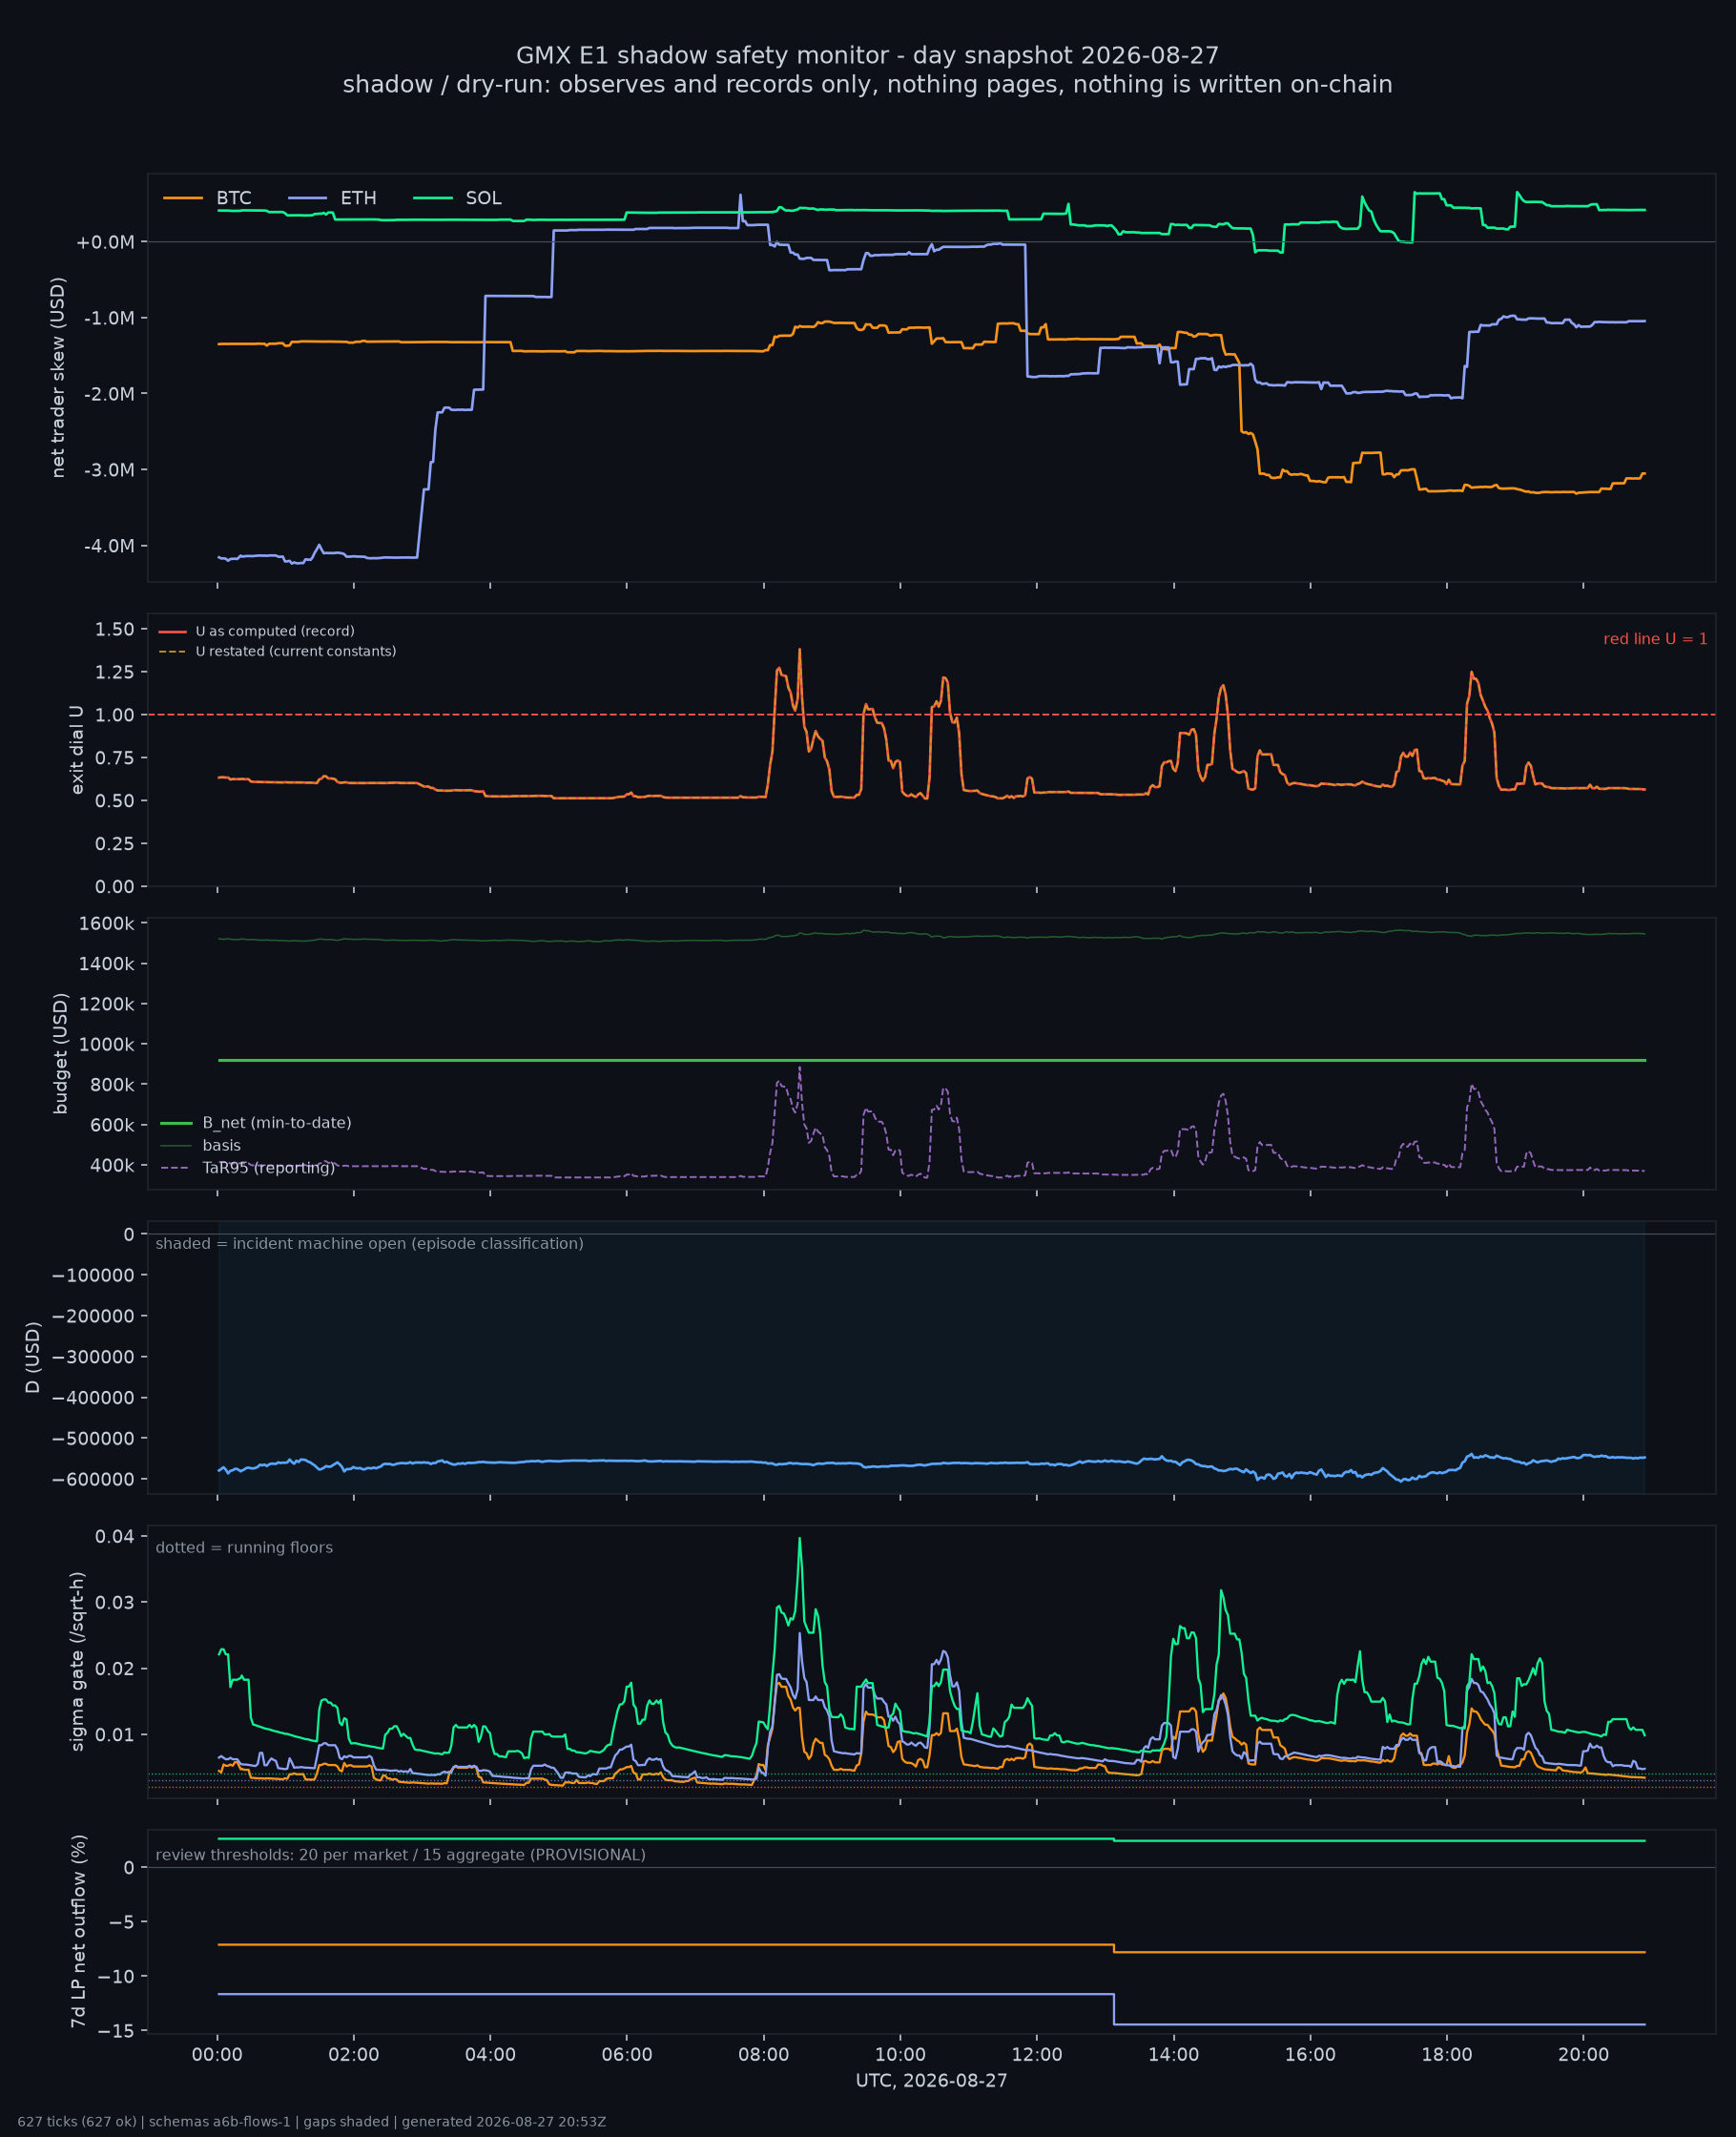1736x2137 pixels.
Task: Click the 'shadow / dry-run' subtitle line
Action: pos(867,84)
